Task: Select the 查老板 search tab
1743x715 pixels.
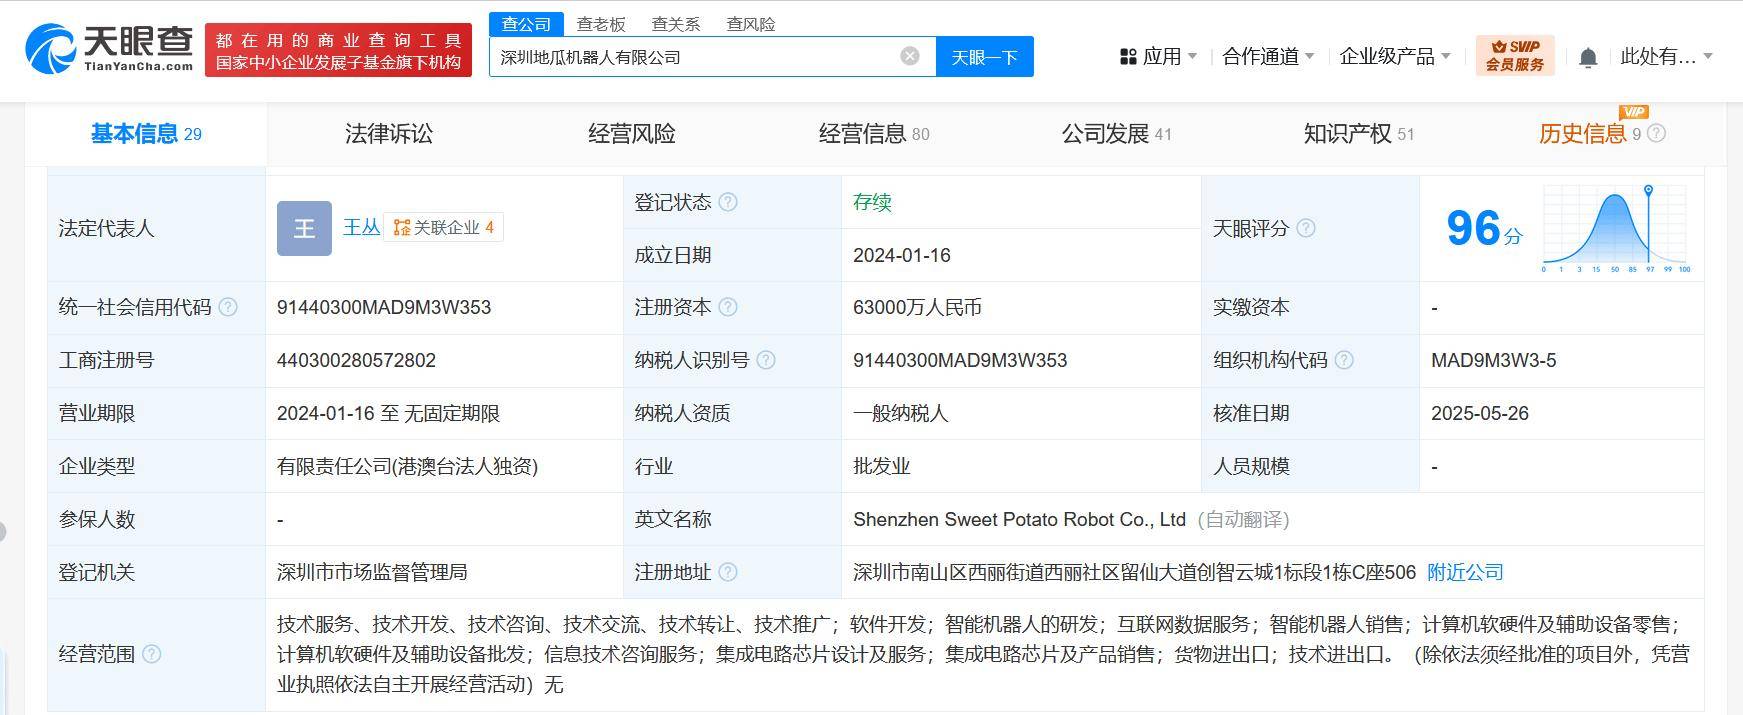Action: [601, 24]
